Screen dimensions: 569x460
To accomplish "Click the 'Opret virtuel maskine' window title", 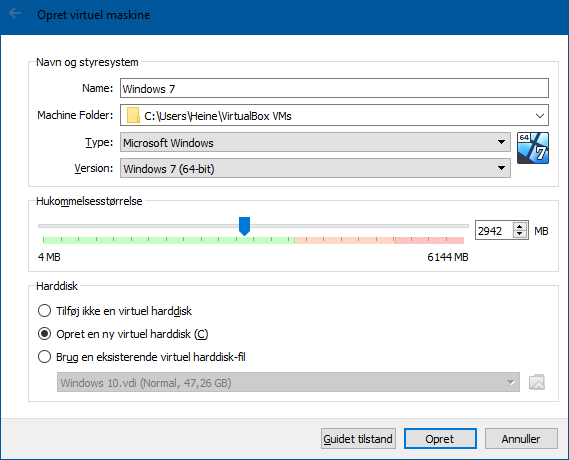I will (x=94, y=15).
